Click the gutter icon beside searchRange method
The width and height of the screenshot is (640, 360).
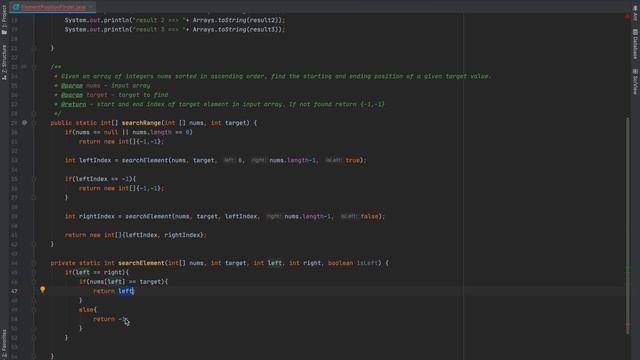coord(24,122)
